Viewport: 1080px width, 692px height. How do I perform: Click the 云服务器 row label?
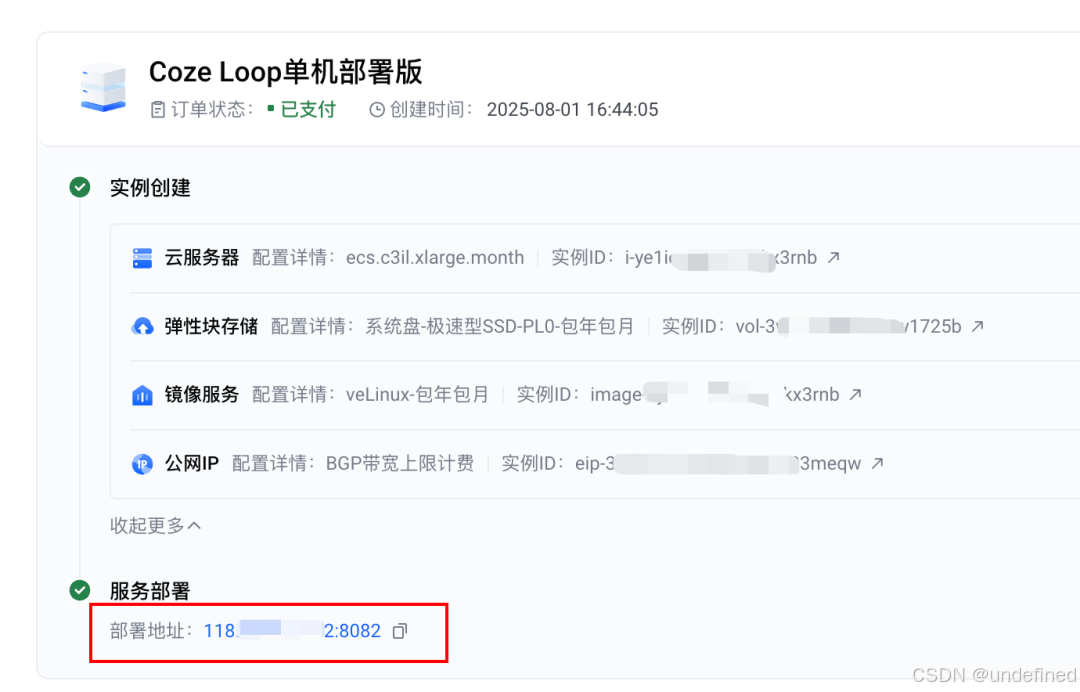click(201, 258)
